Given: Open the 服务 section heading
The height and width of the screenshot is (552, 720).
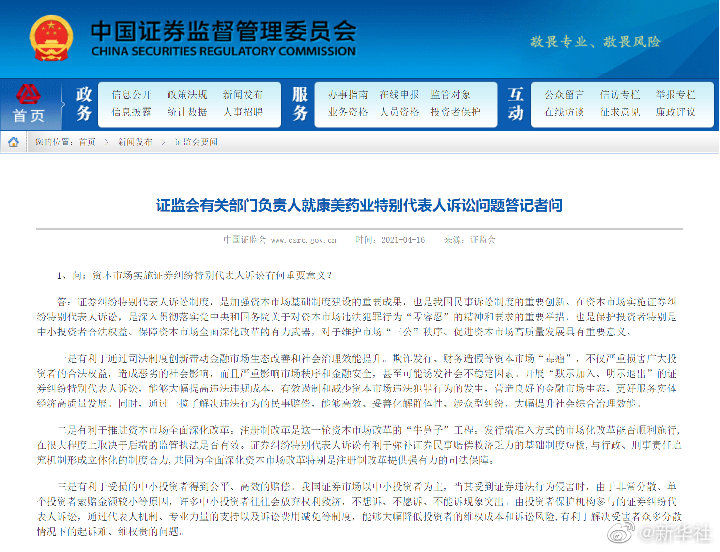Looking at the screenshot, I should (x=300, y=103).
